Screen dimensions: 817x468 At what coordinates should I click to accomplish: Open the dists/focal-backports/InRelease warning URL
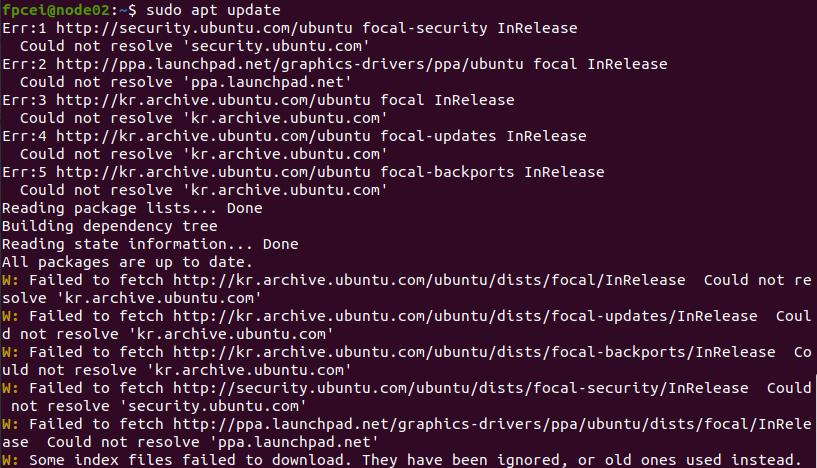tap(474, 352)
